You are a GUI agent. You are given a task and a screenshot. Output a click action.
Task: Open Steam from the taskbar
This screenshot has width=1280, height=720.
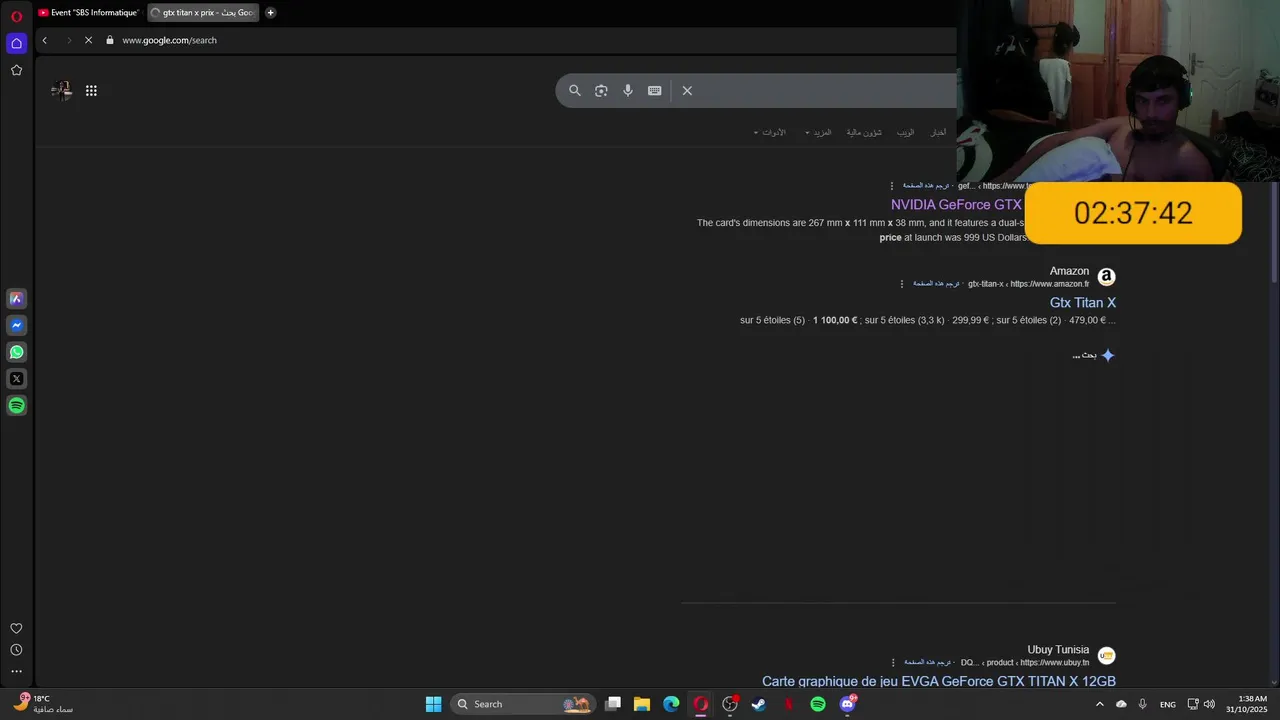click(759, 704)
